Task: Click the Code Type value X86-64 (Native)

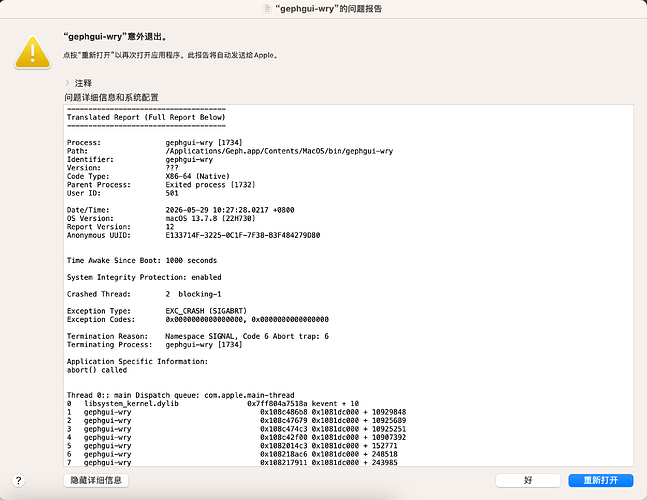Action: pyautogui.click(x=198, y=176)
